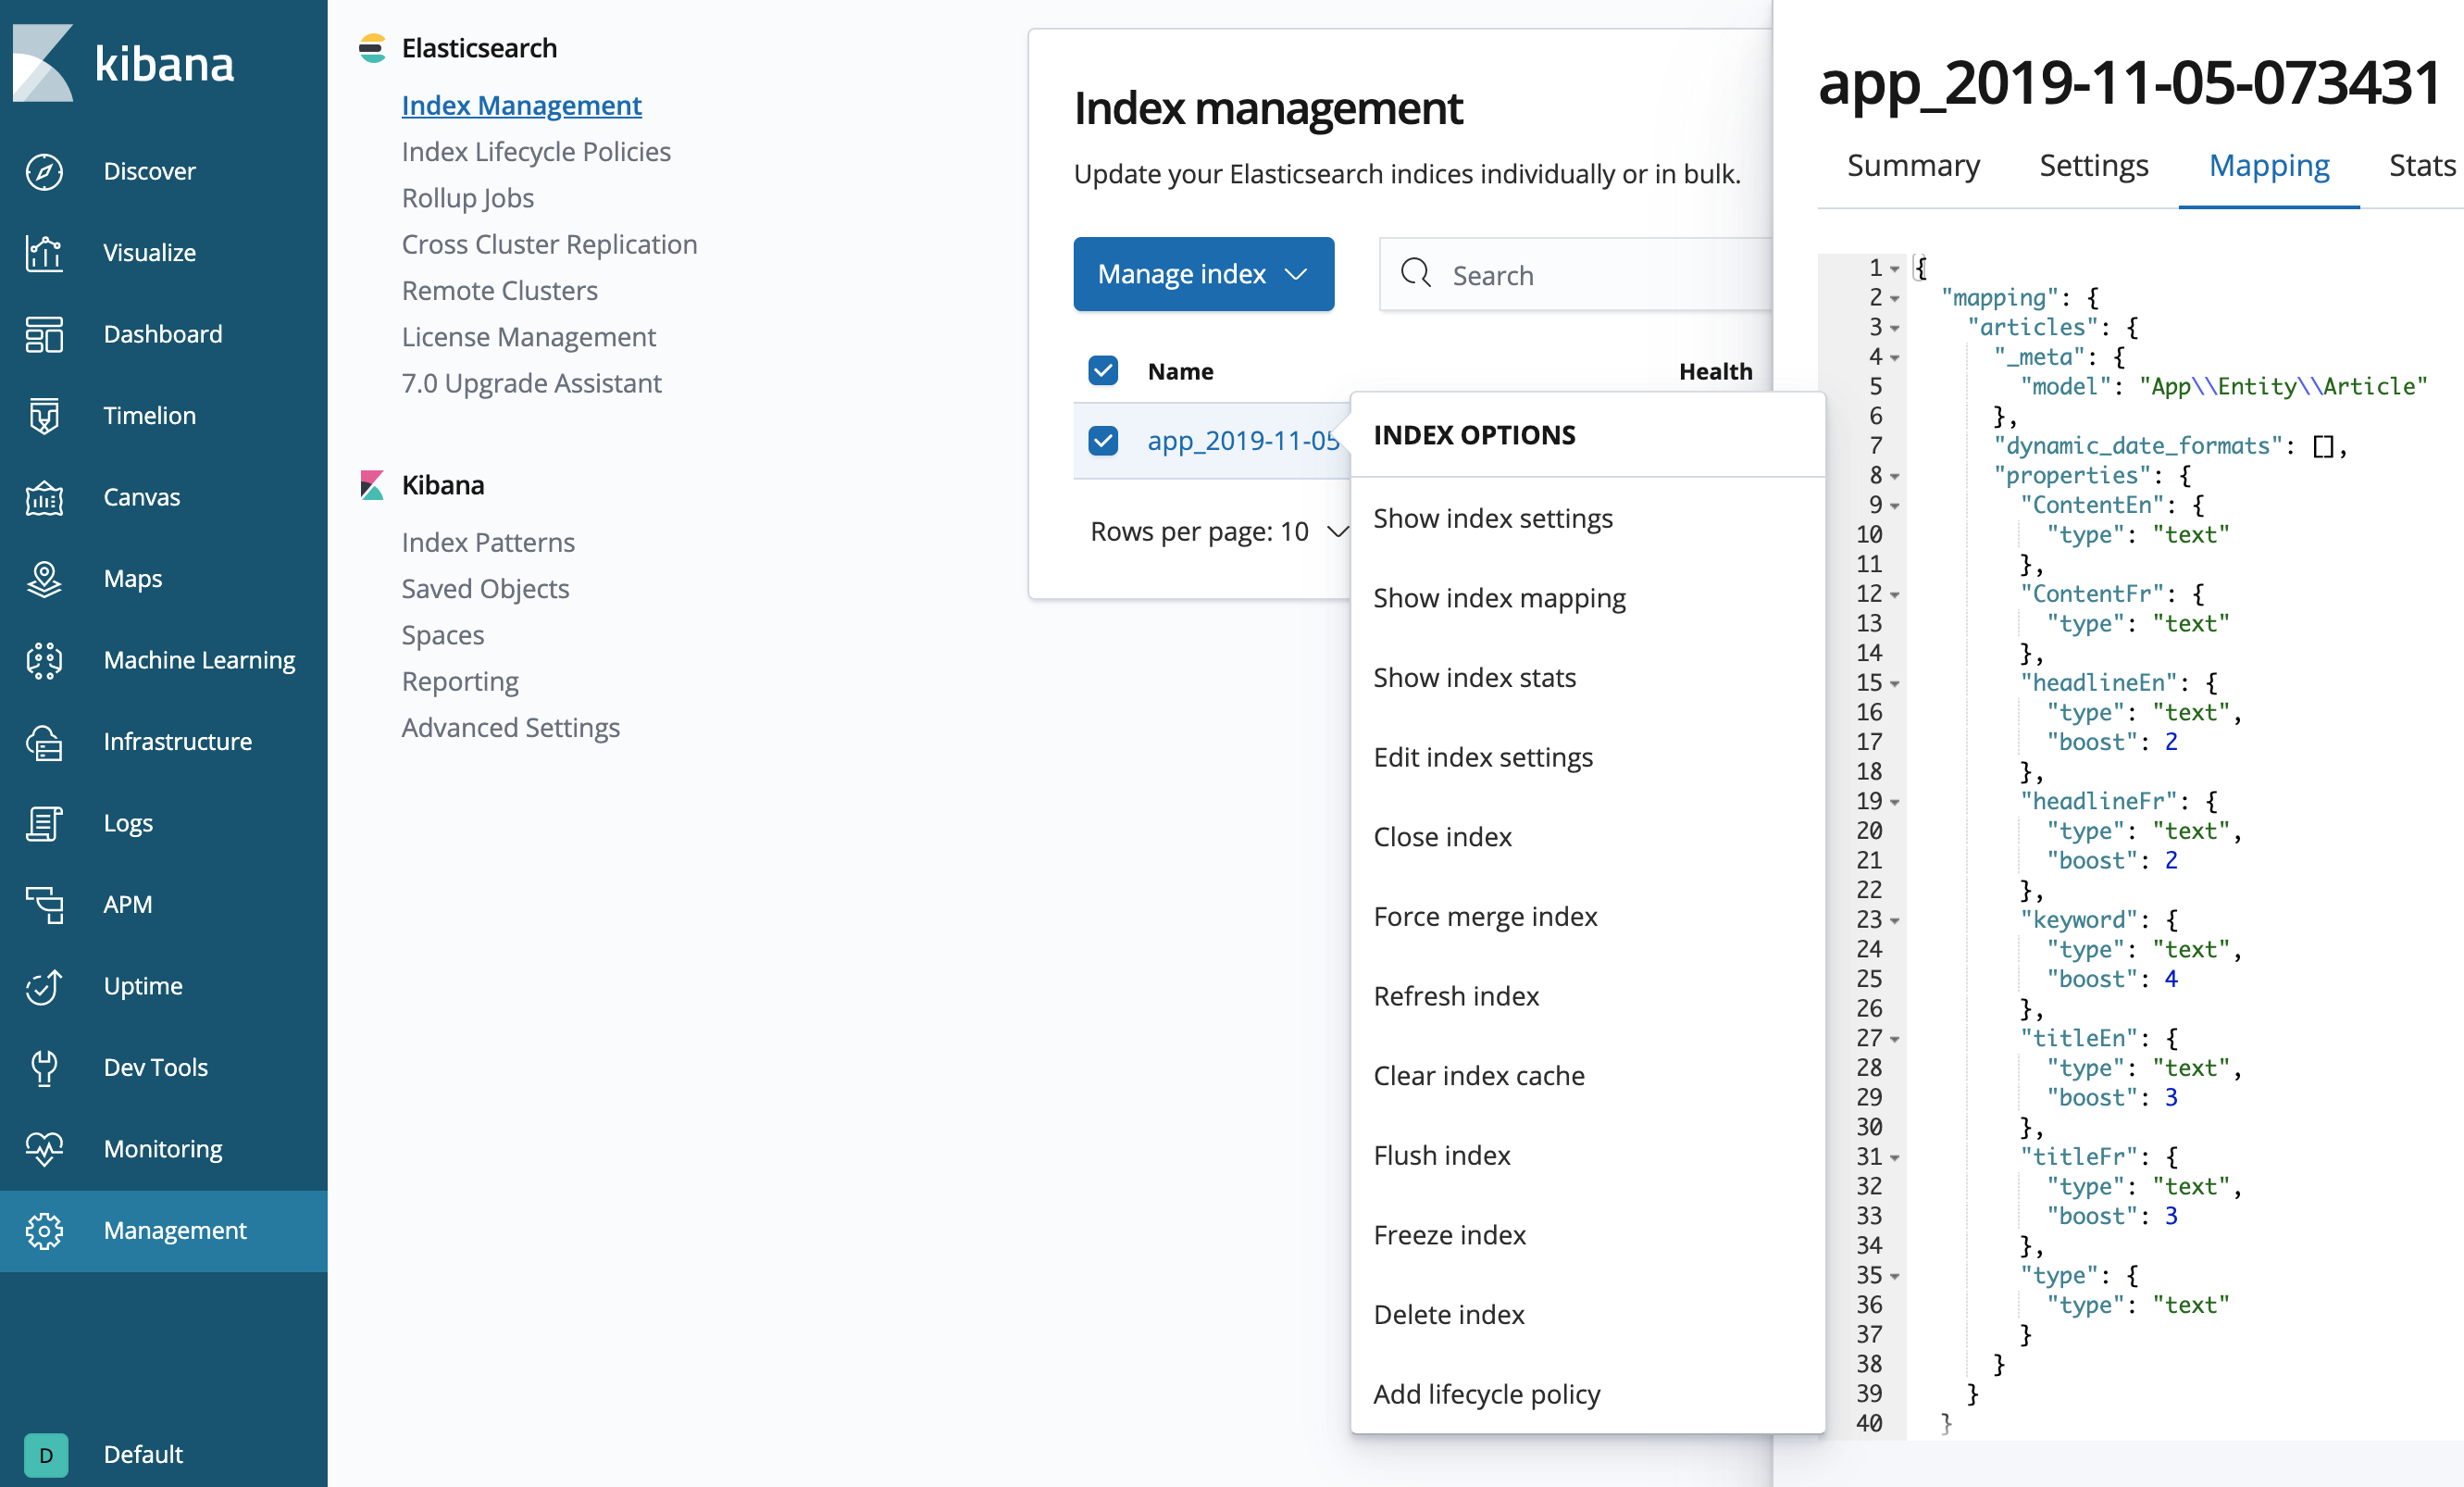Collapse the "keyword" fold arrow line 23
This screenshot has height=1487, width=2464.
pos(1895,921)
